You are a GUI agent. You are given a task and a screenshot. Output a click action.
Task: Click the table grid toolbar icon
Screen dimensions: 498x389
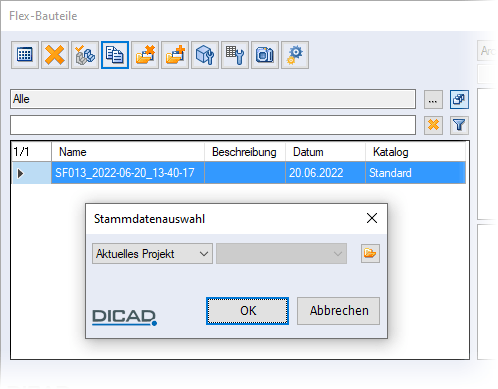coord(25,55)
